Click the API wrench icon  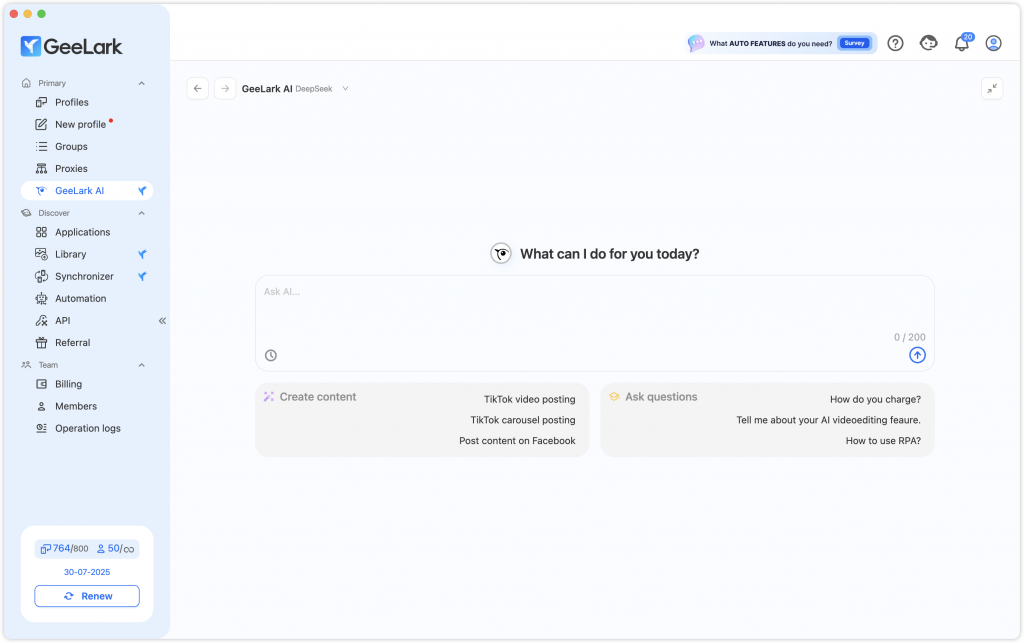(x=41, y=321)
